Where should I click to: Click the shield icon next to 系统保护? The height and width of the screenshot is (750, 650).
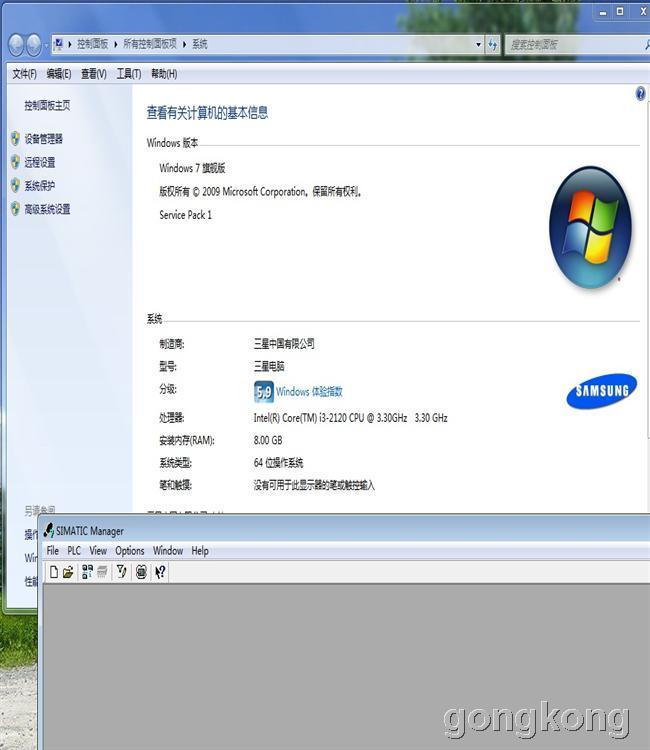(15, 185)
